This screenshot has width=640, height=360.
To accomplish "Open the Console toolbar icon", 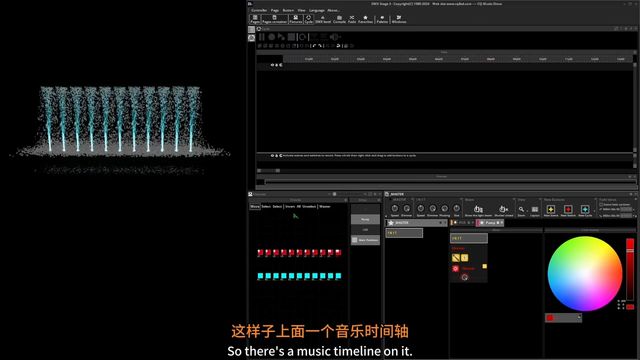I will (339, 19).
